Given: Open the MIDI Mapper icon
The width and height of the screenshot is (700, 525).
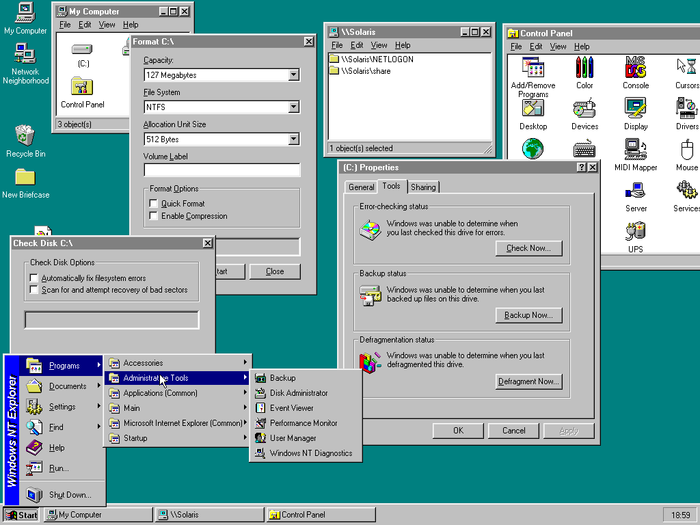Looking at the screenshot, I should 635,150.
